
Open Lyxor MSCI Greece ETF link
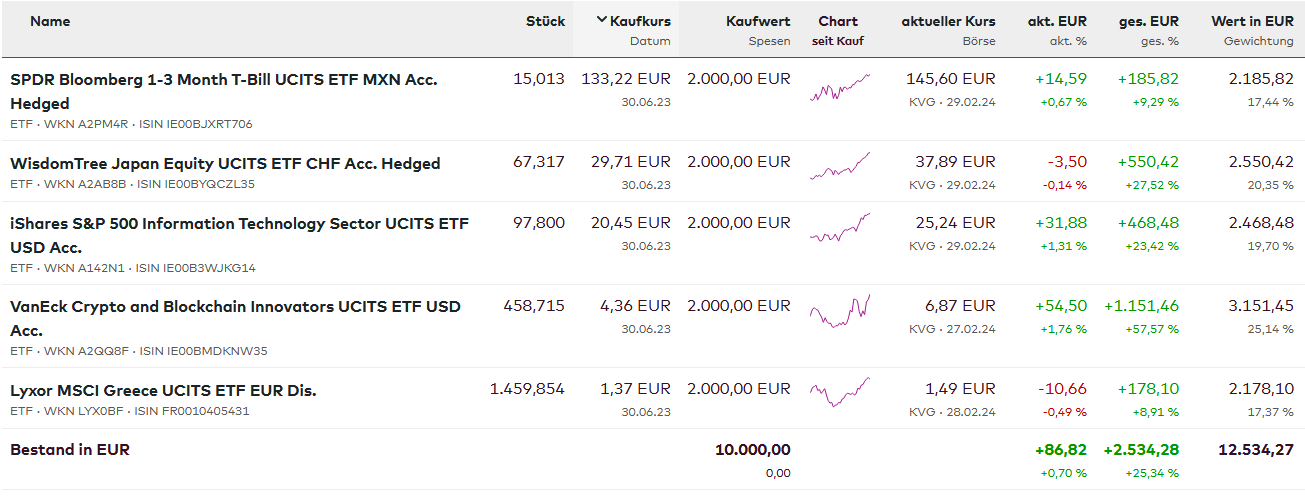click(x=163, y=390)
